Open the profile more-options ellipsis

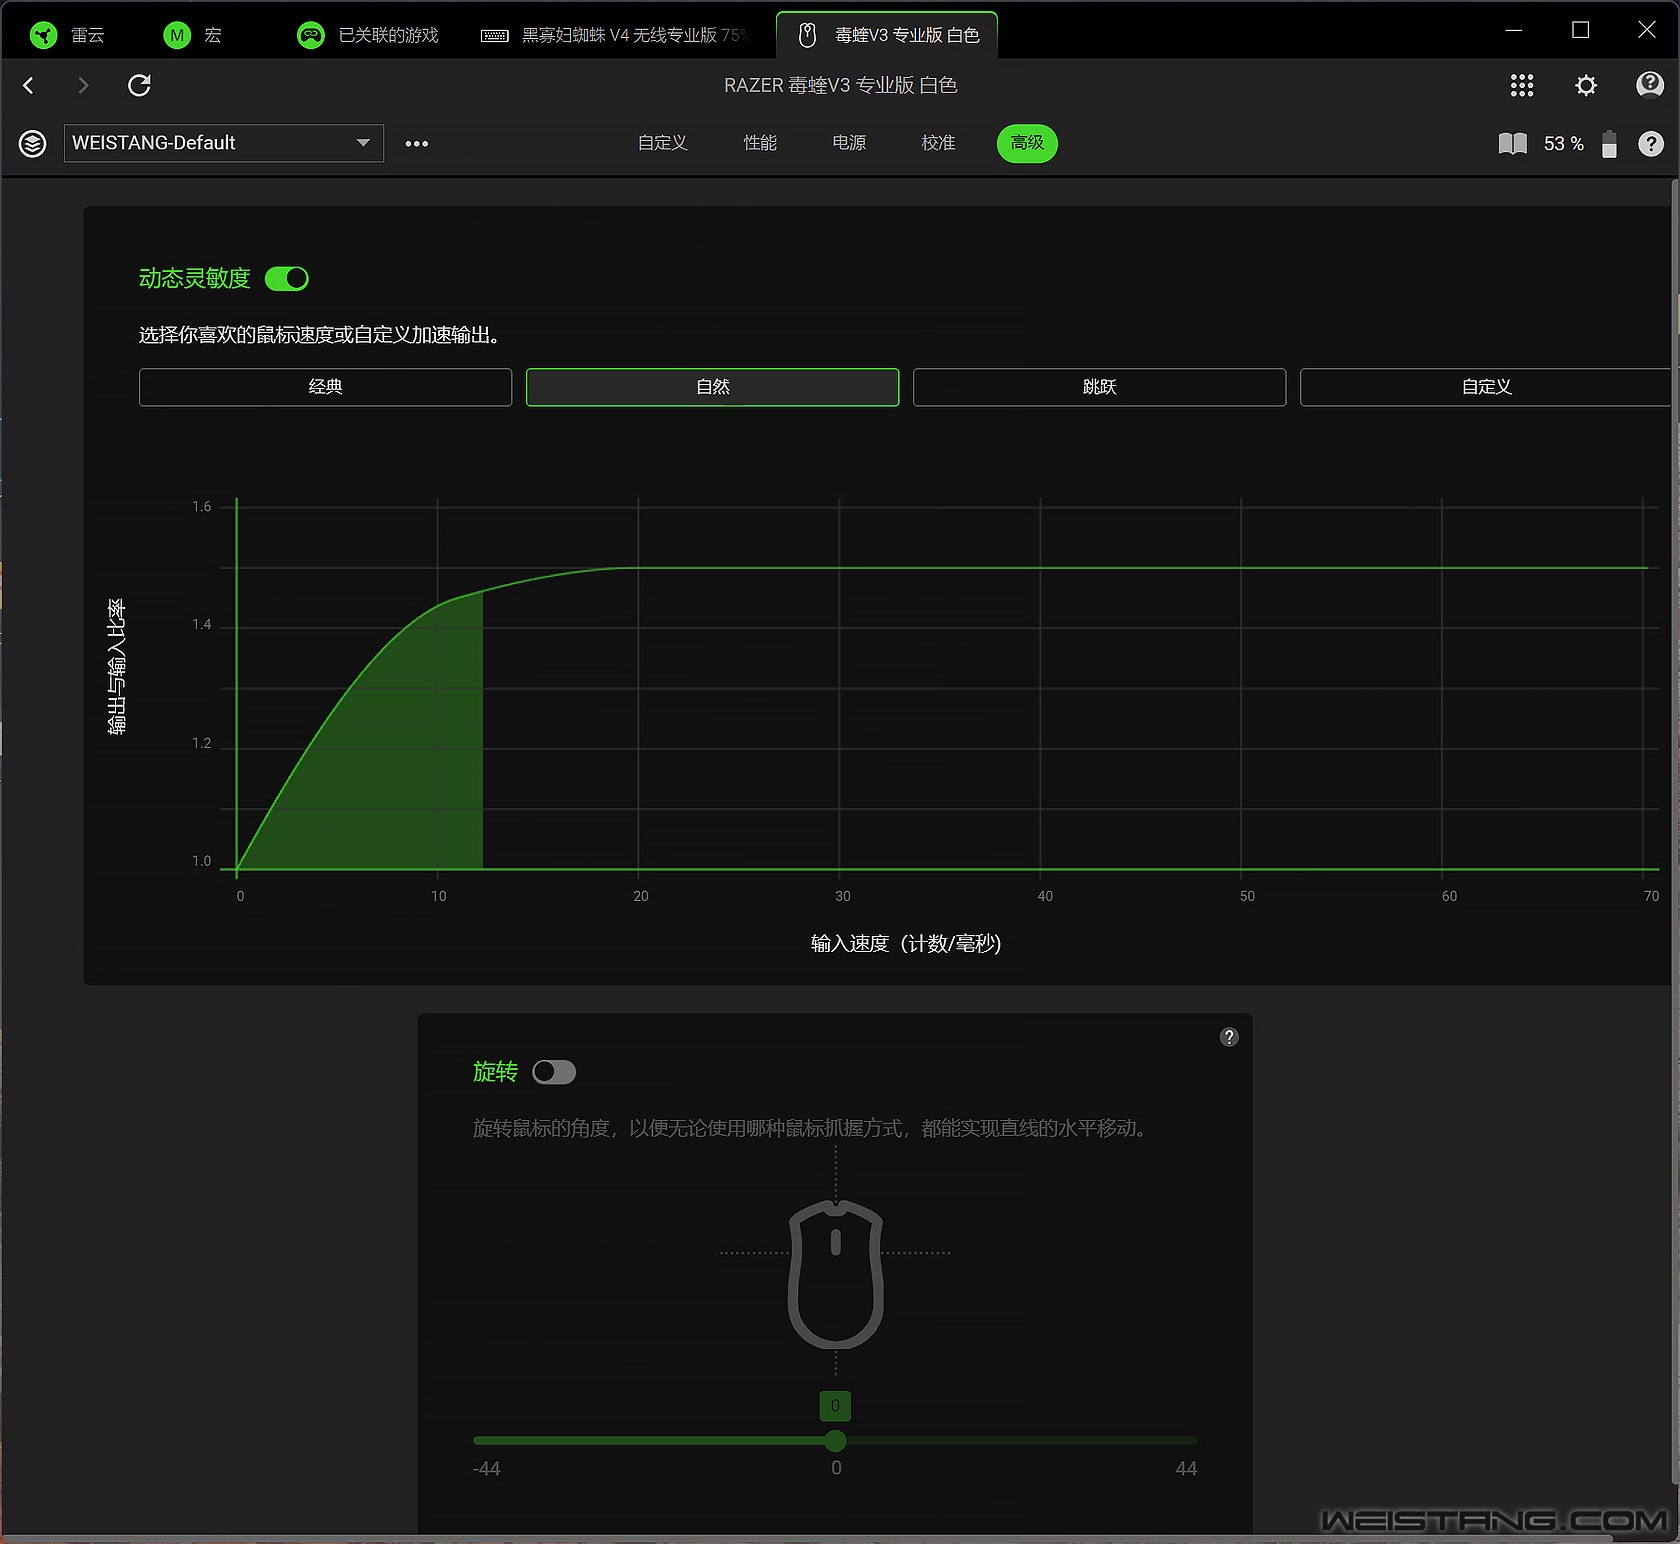417,143
